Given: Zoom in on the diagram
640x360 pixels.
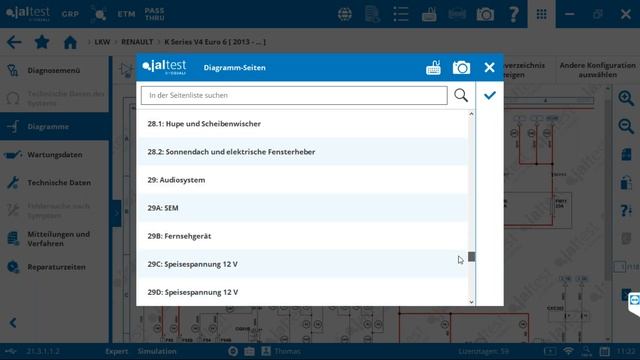Looking at the screenshot, I should click(626, 98).
